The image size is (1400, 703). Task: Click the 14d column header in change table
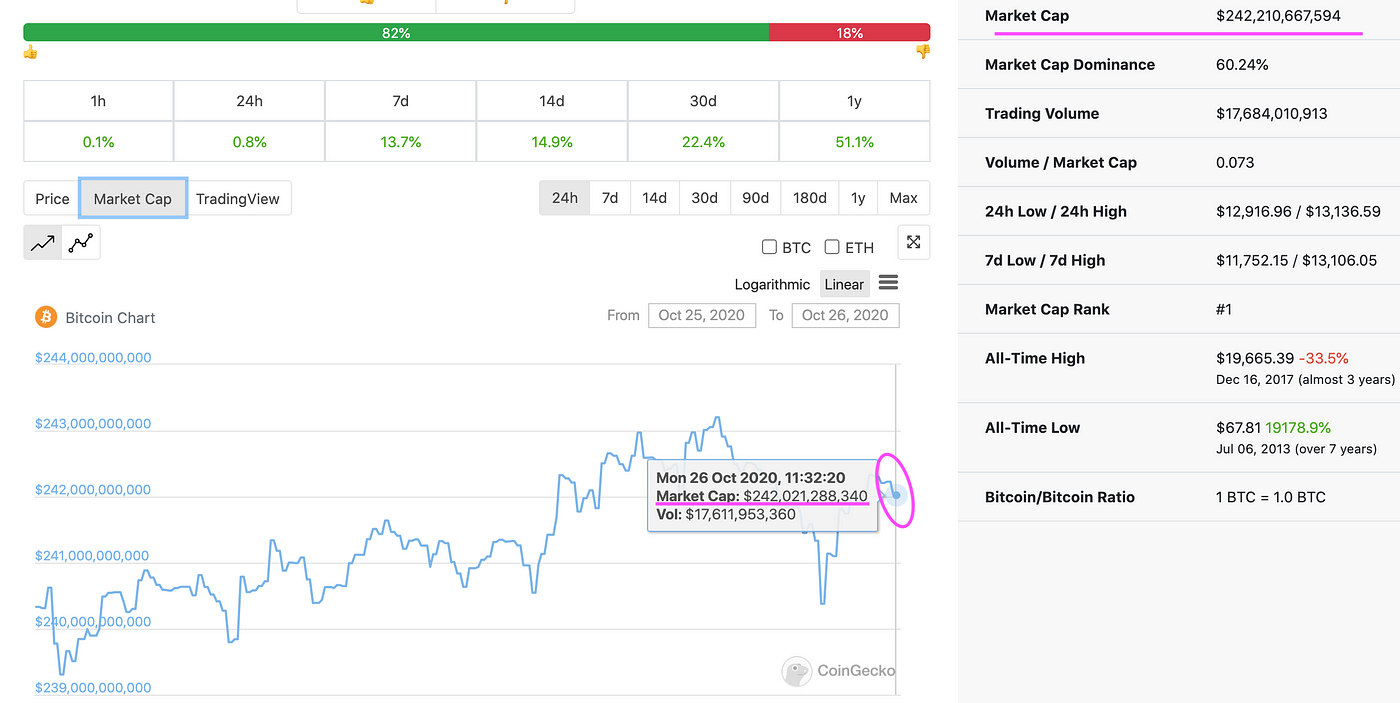(x=552, y=101)
